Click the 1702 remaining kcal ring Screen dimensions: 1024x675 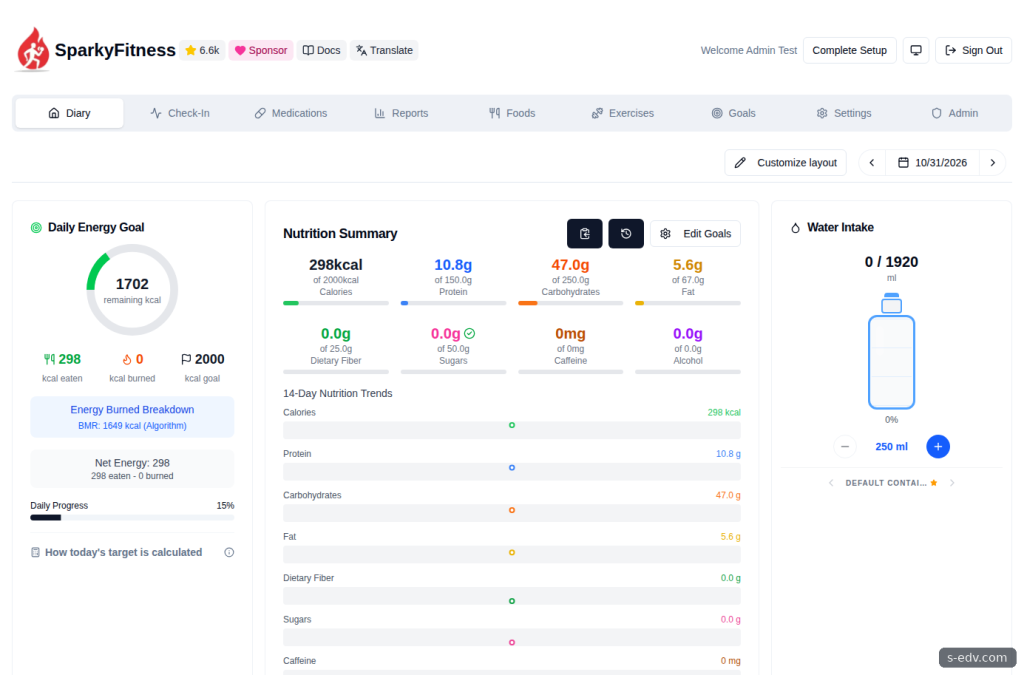[132, 290]
